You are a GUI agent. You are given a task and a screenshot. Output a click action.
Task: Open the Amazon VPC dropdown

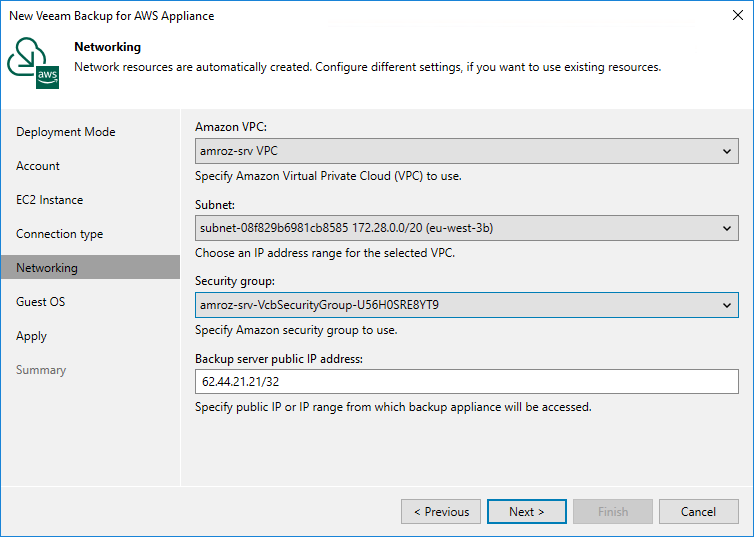466,152
